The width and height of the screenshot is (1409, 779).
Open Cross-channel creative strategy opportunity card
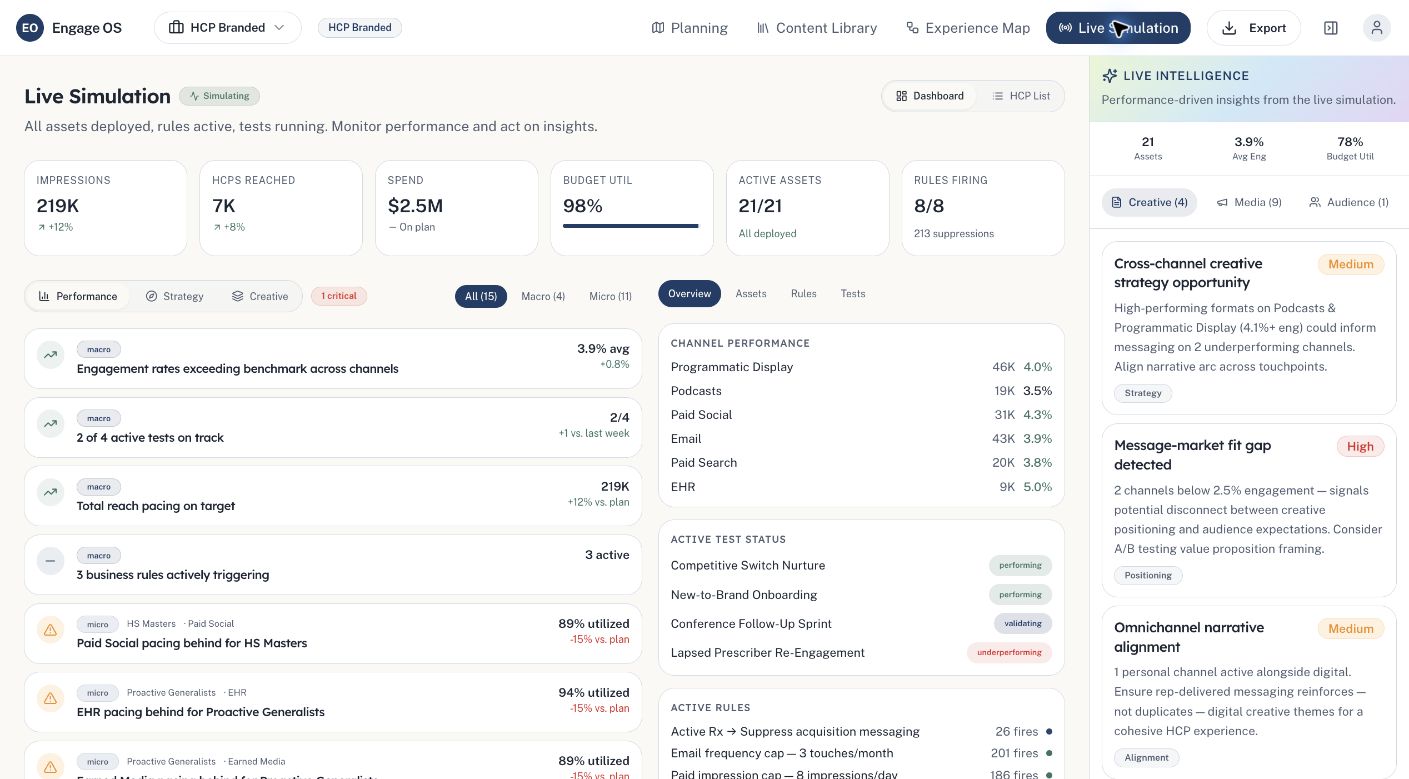[x=1249, y=328]
